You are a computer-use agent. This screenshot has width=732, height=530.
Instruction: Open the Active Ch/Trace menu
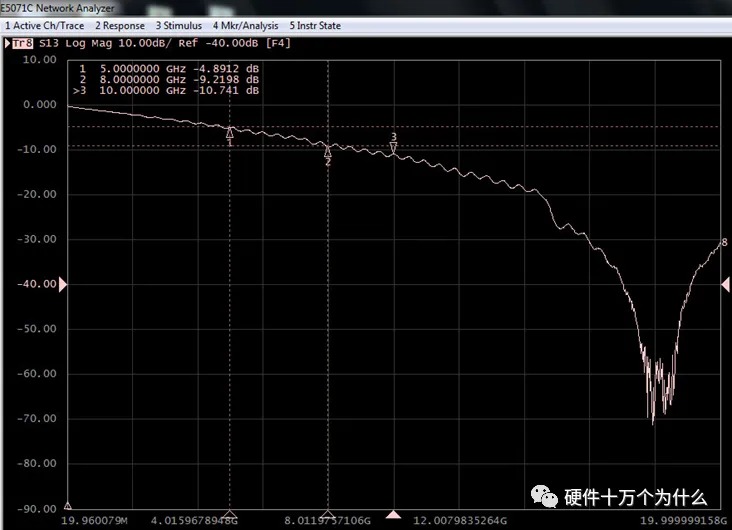tap(45, 25)
